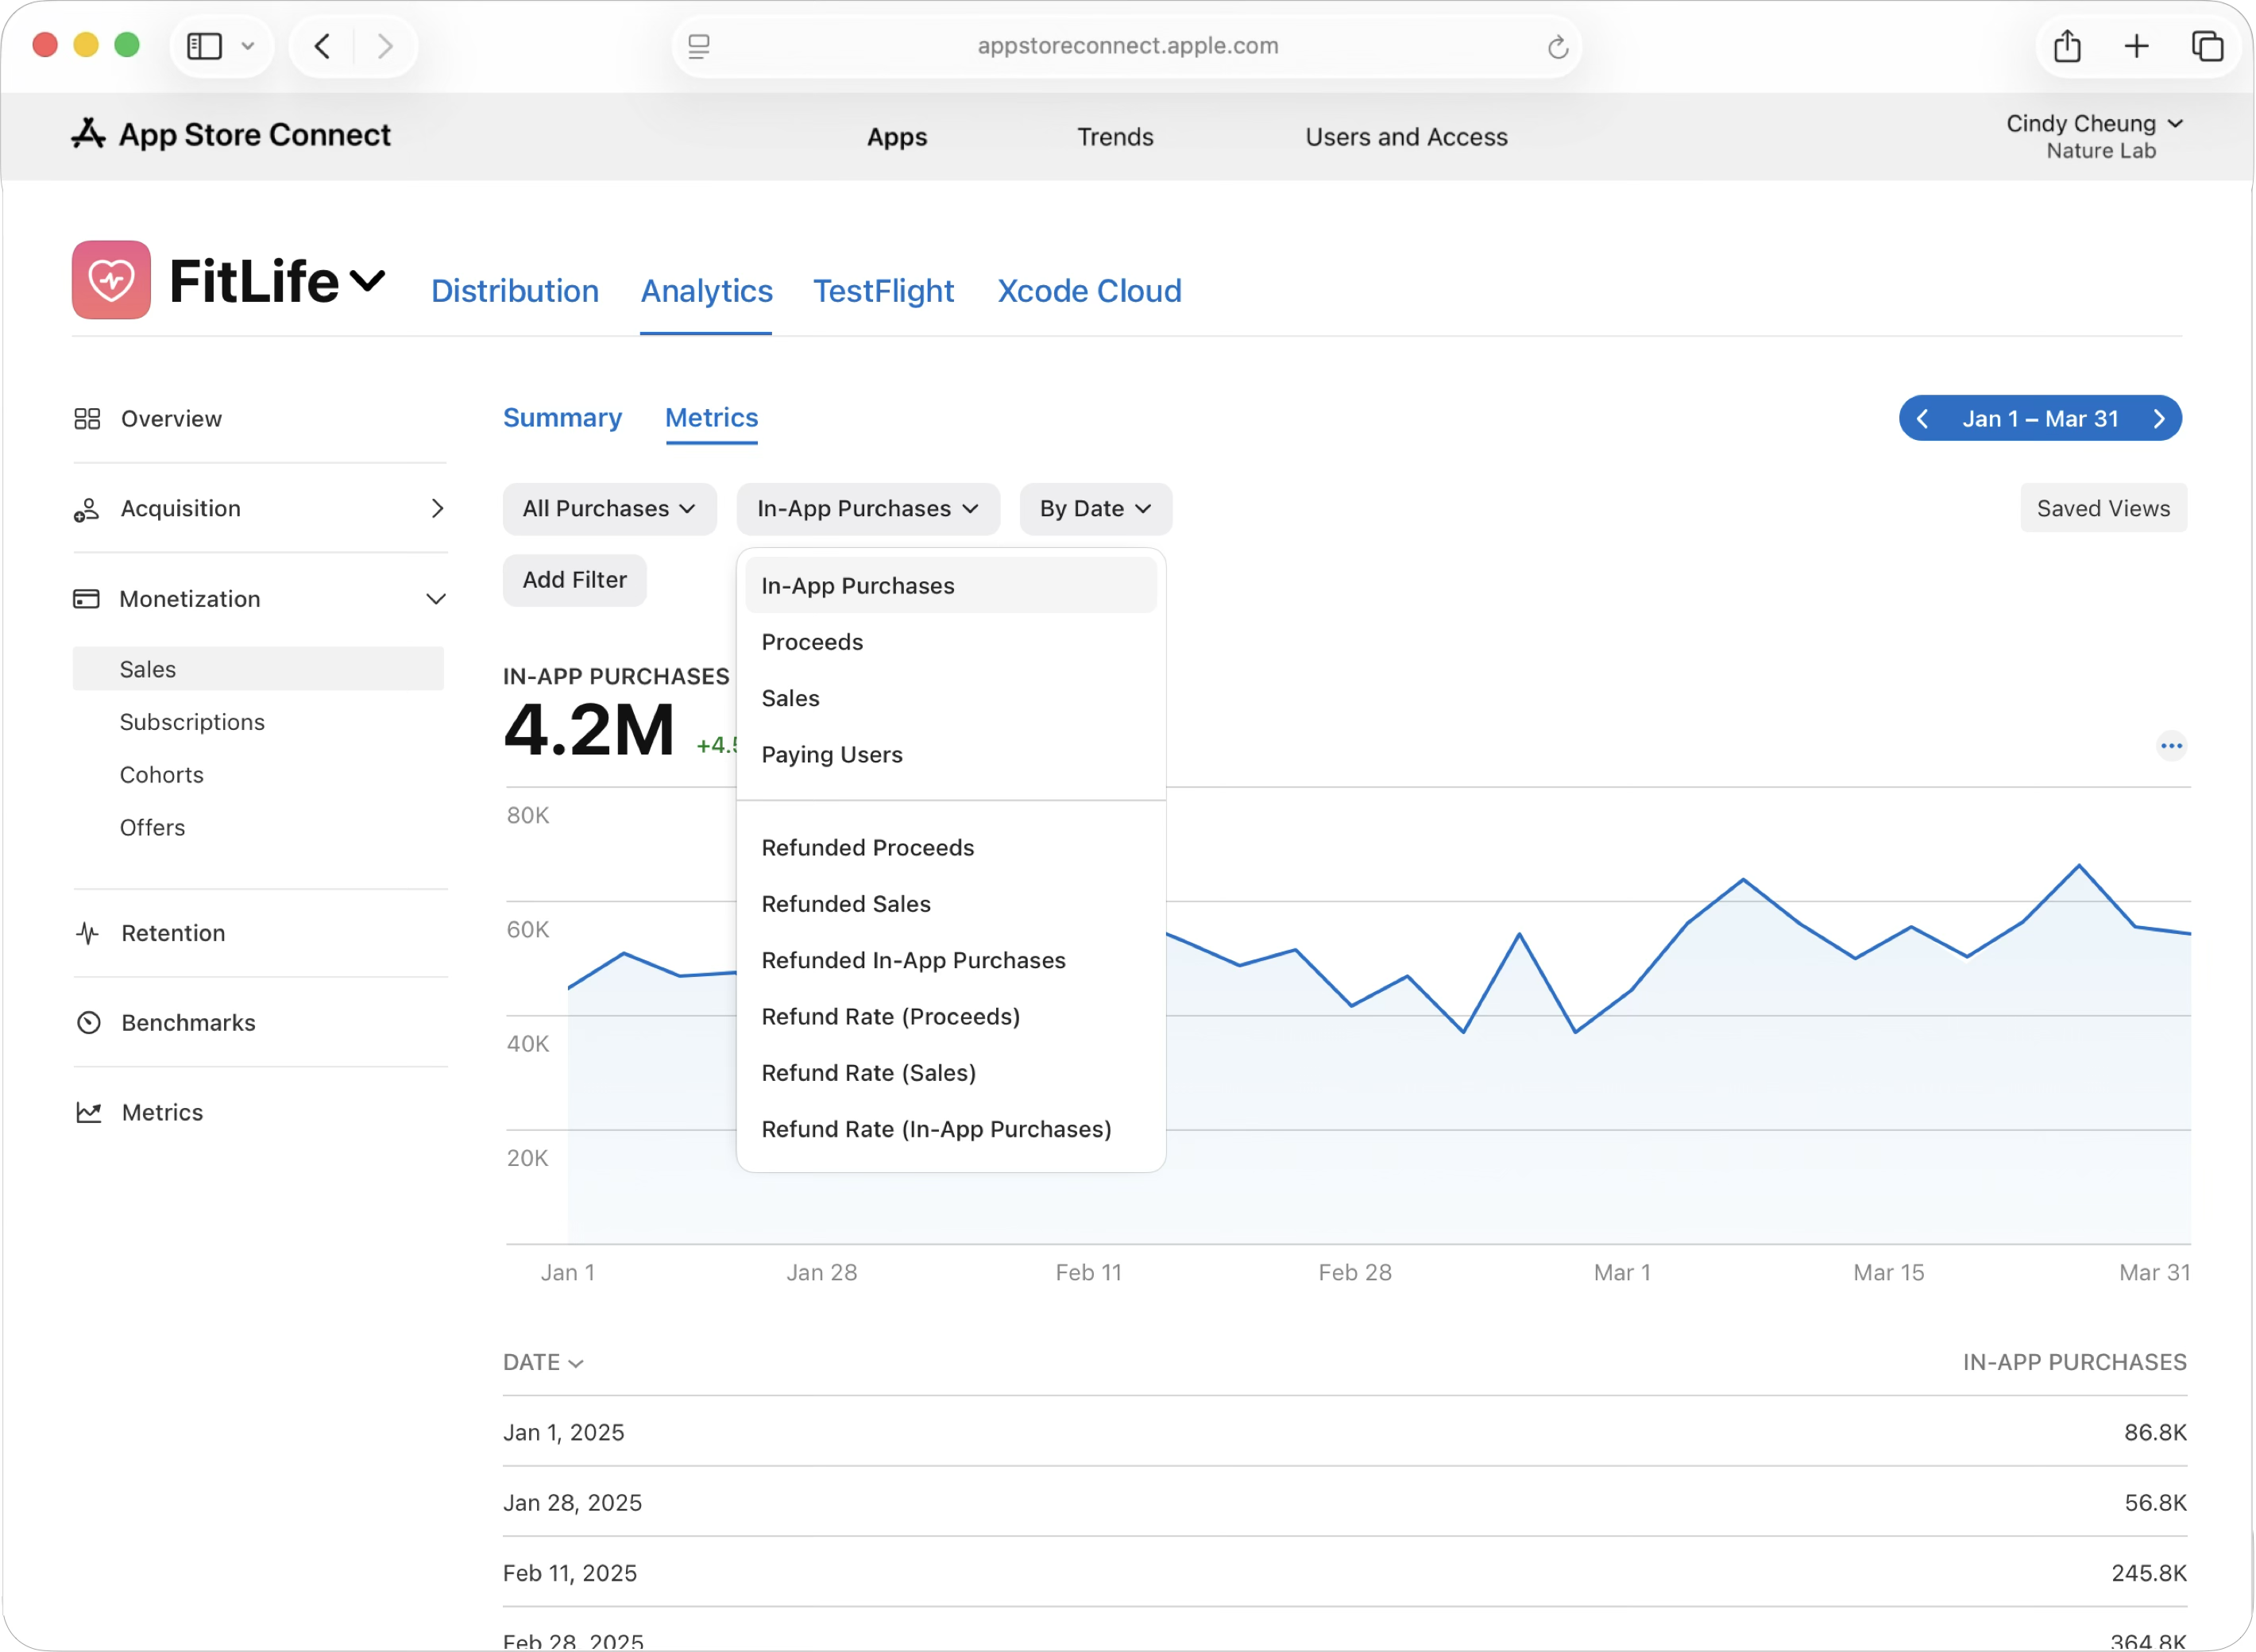This screenshot has width=2256, height=1652.
Task: Open the By Date dropdown
Action: (x=1095, y=509)
